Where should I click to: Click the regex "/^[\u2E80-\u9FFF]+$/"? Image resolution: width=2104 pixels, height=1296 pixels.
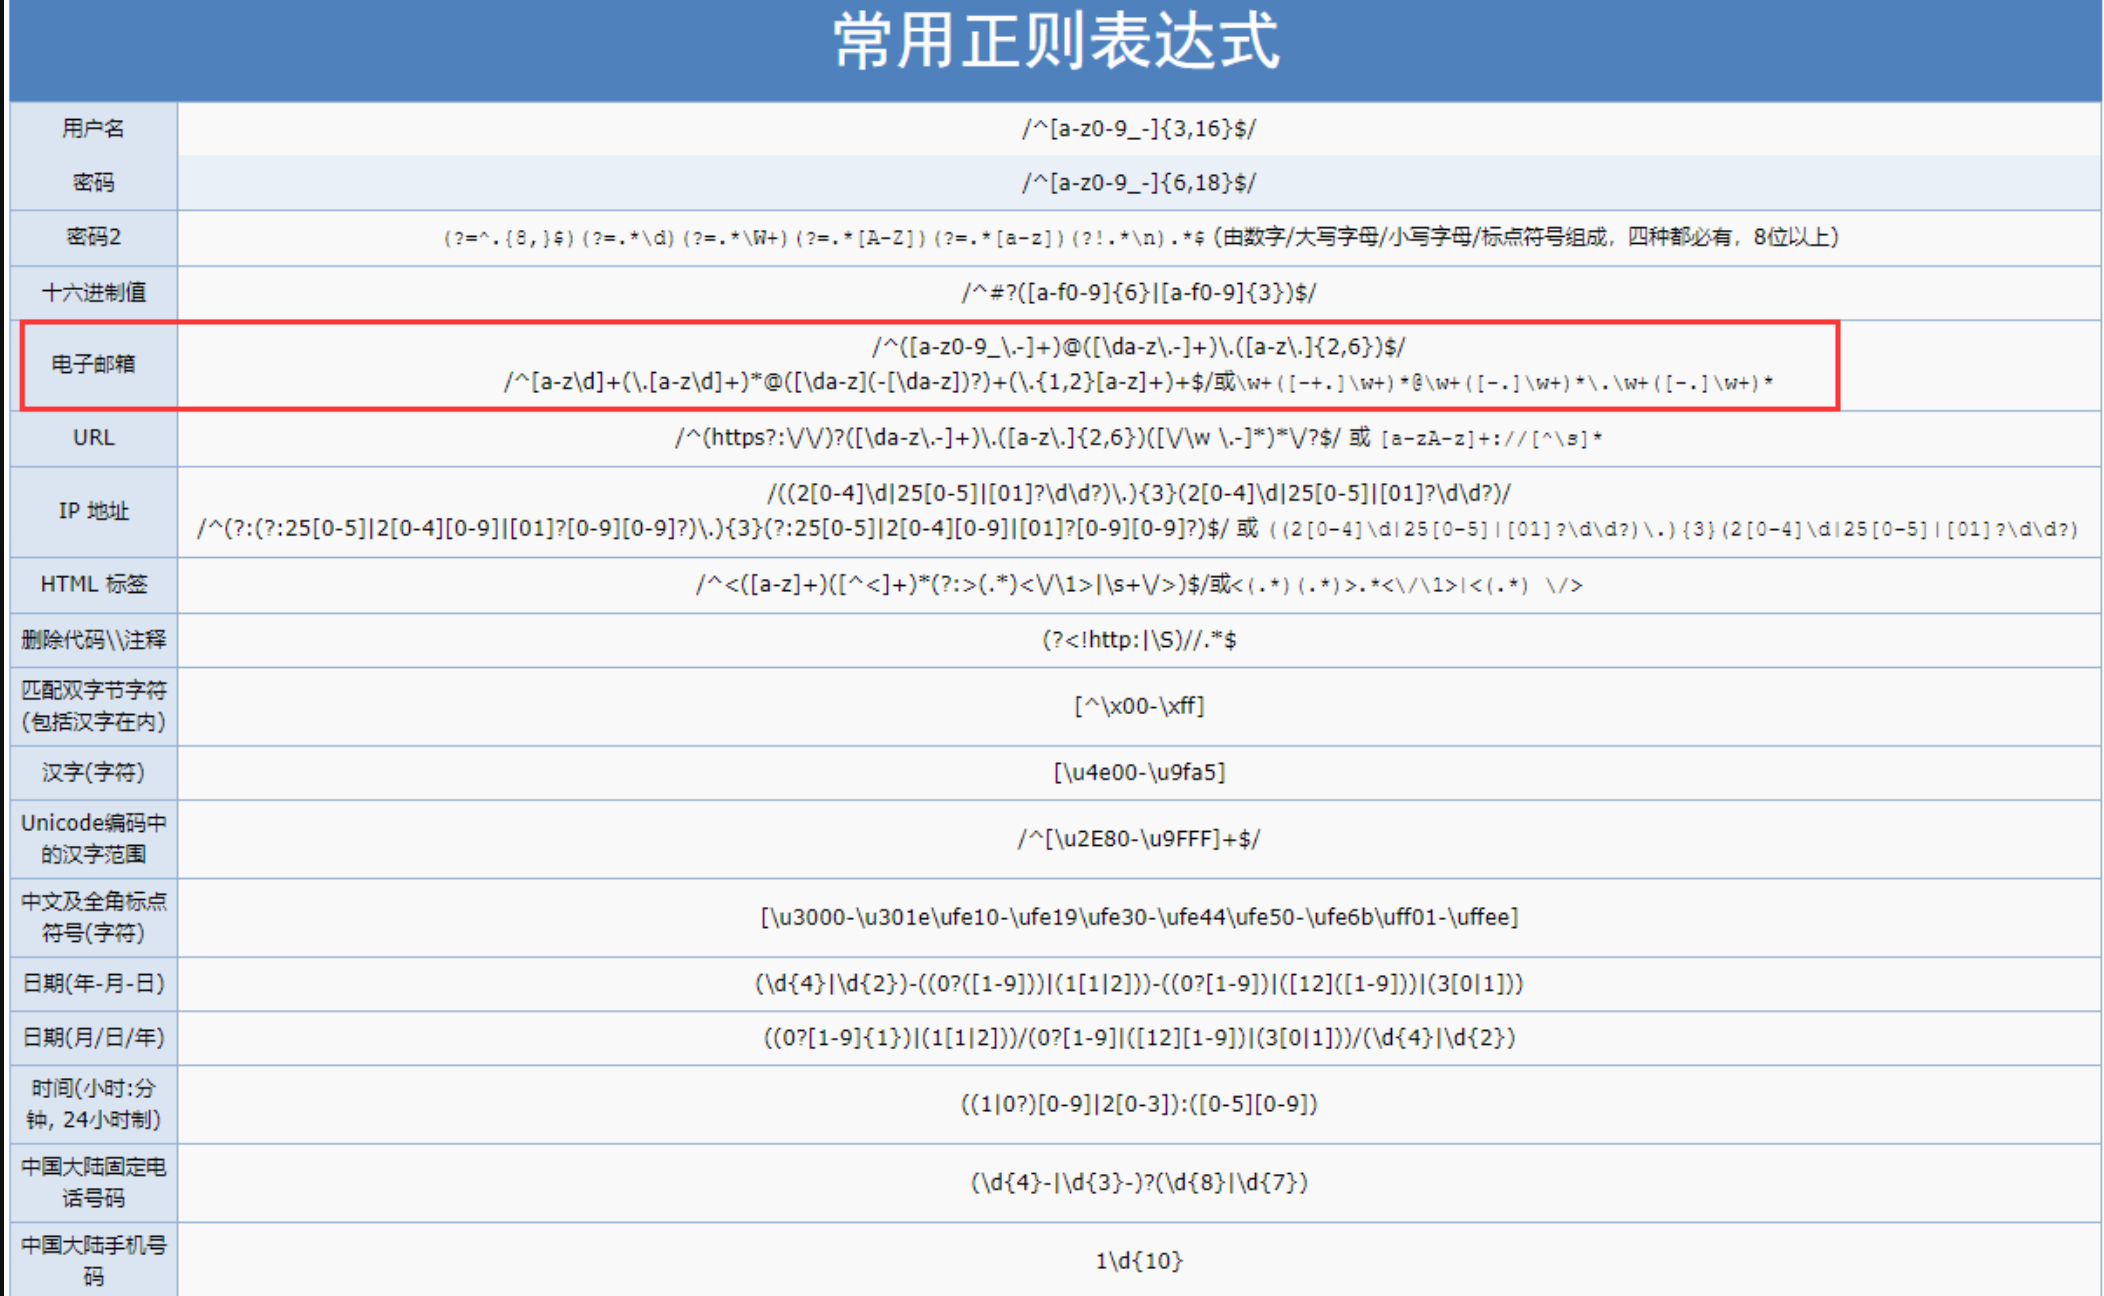[x=1138, y=839]
